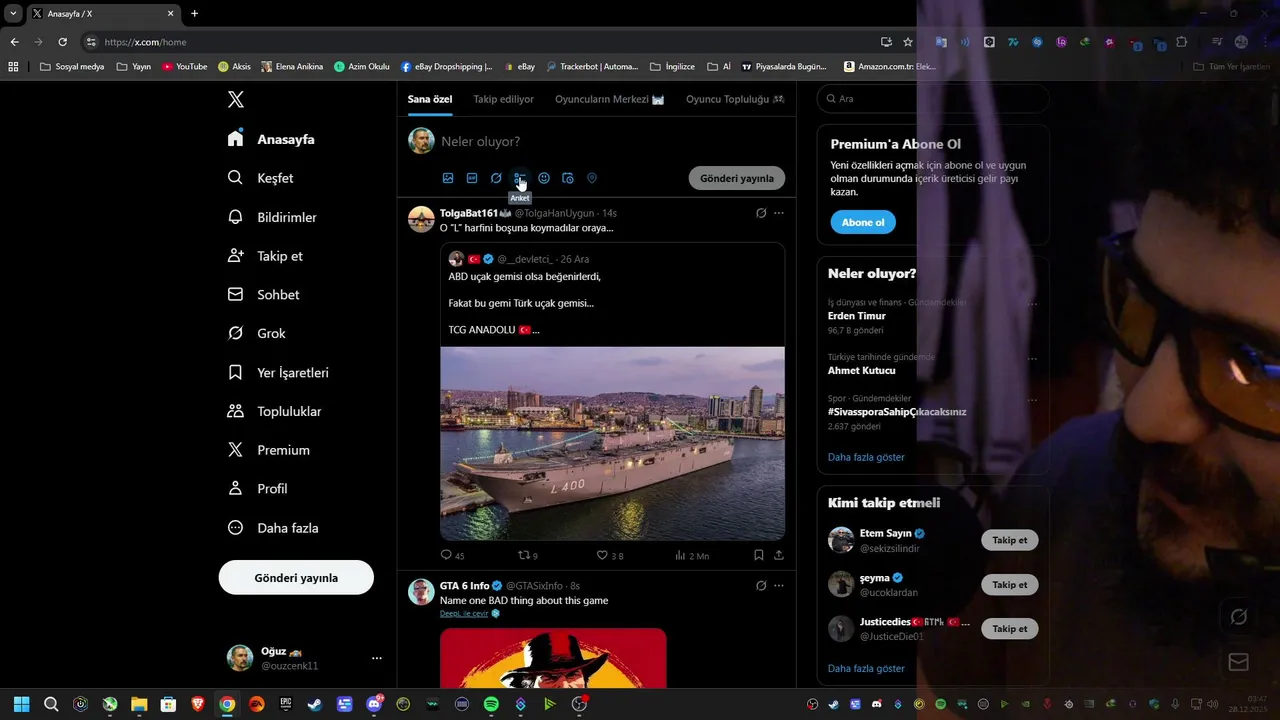Expand Daha fazla in the sidebar
Viewport: 1280px width, 720px height.
click(x=273, y=528)
